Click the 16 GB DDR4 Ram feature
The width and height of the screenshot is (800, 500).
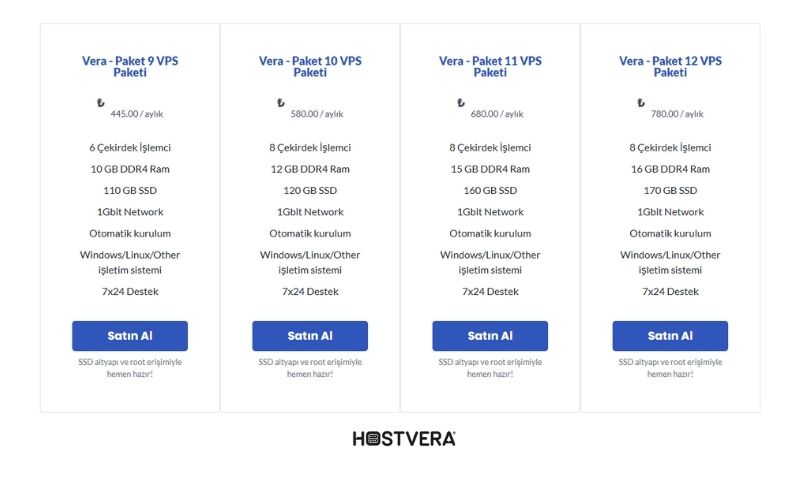[x=670, y=169]
